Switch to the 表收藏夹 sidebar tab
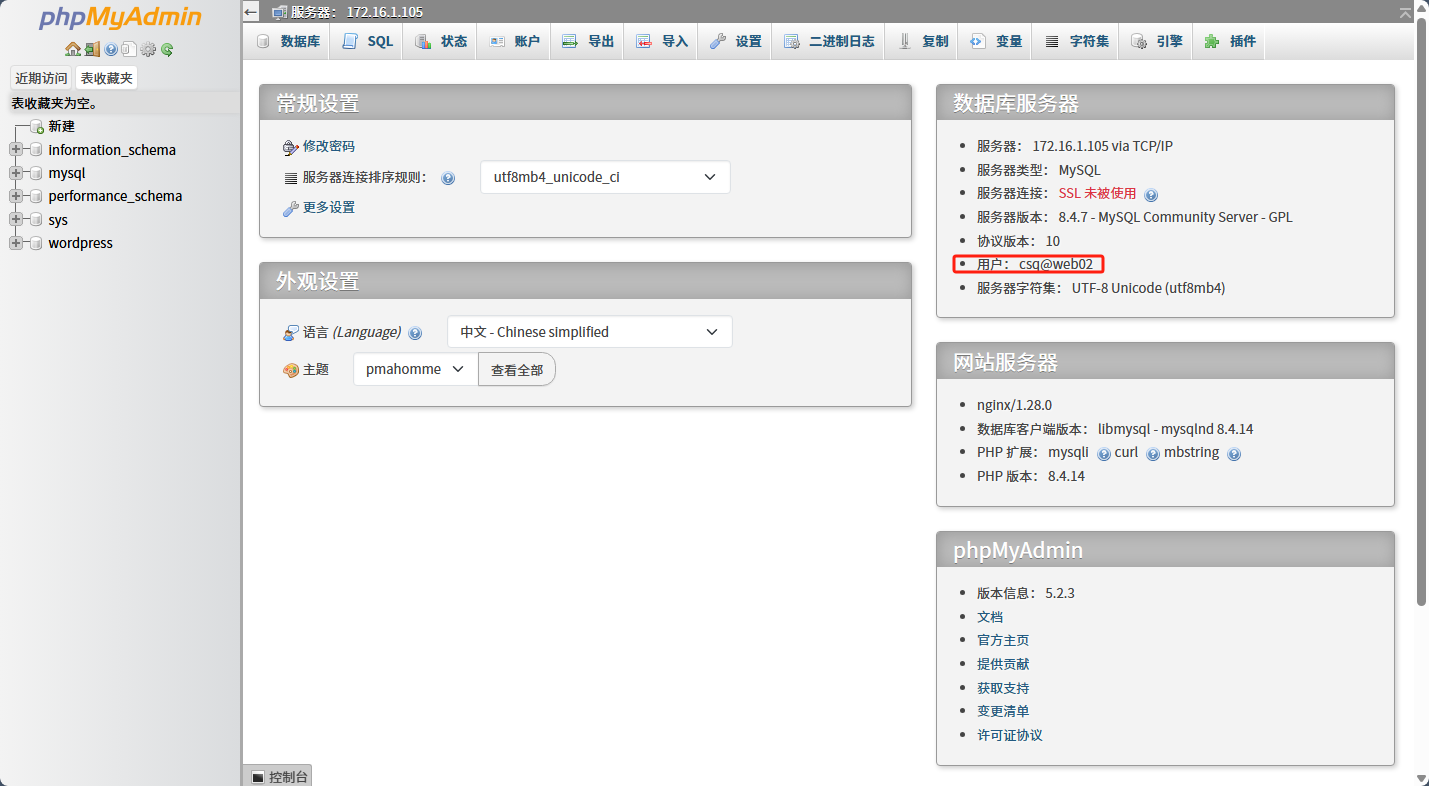The height and width of the screenshot is (786, 1429). click(107, 78)
